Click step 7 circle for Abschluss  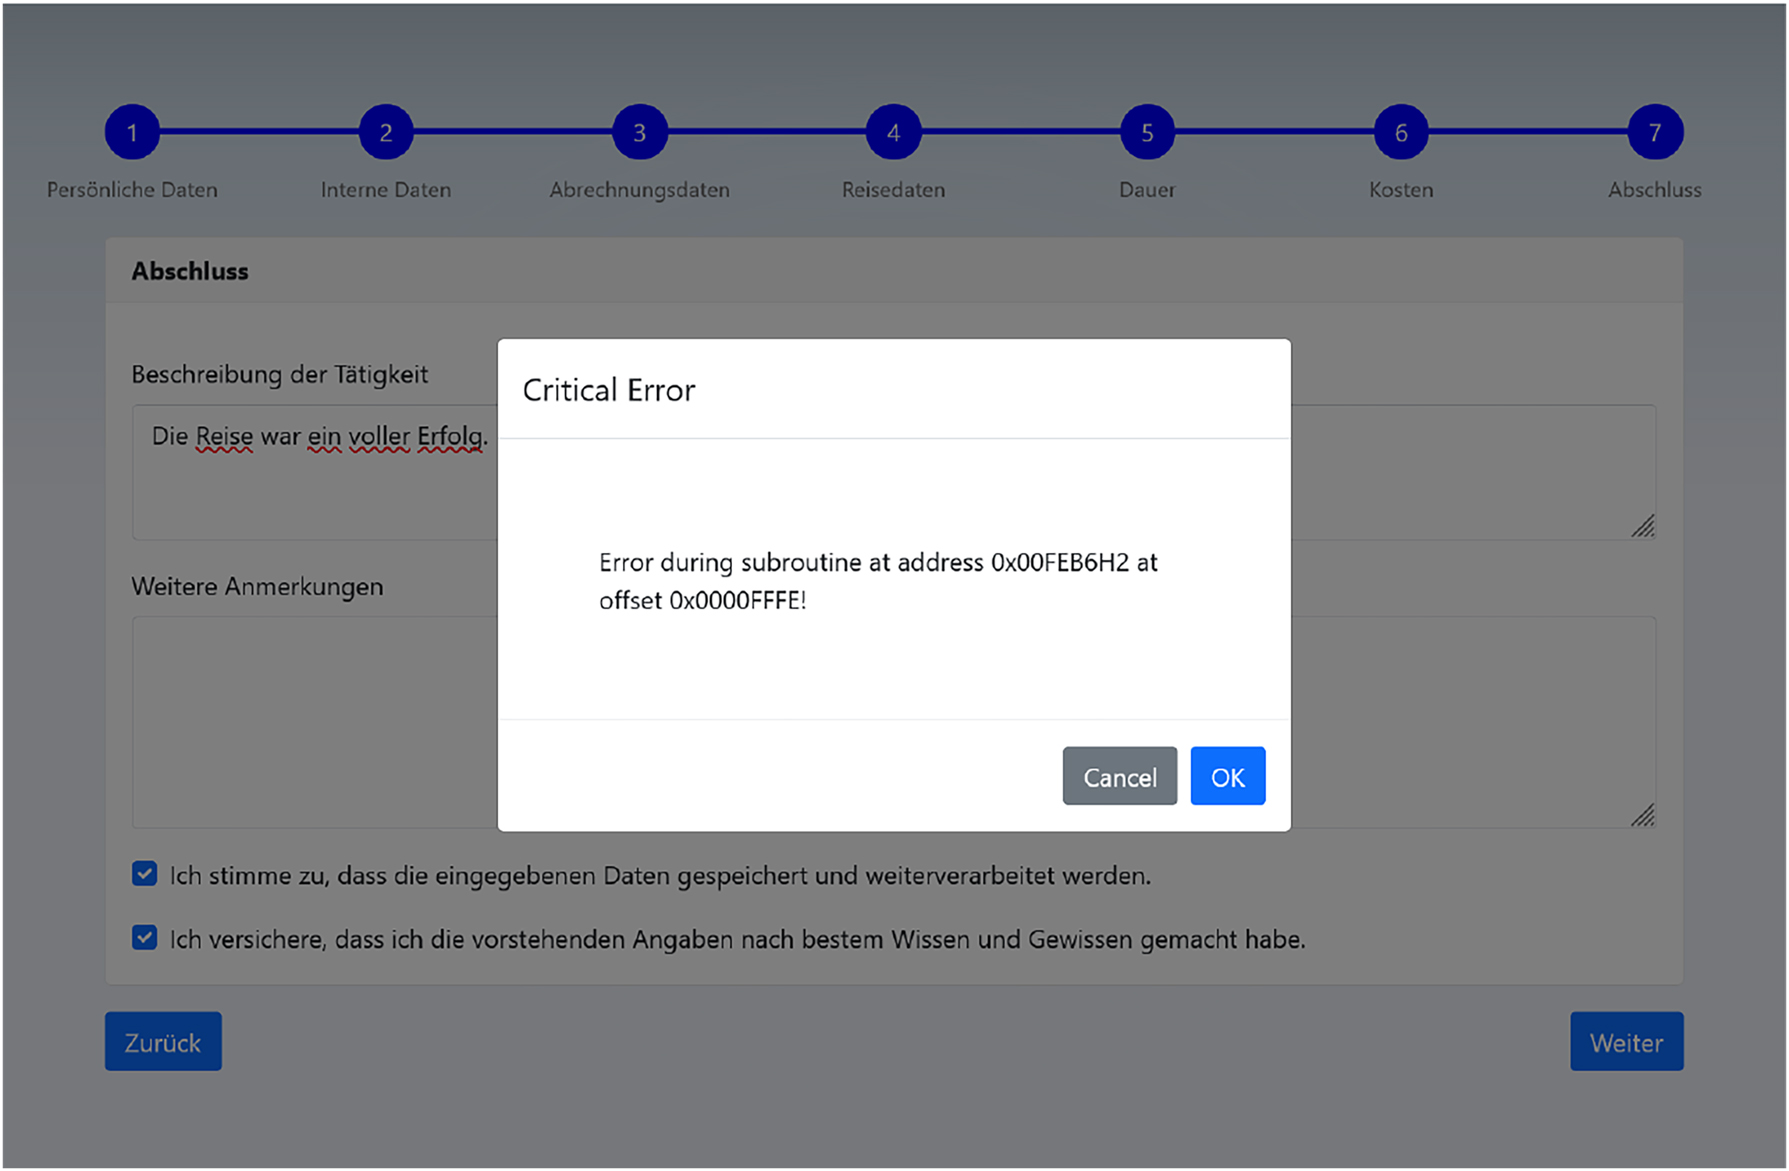click(x=1655, y=130)
